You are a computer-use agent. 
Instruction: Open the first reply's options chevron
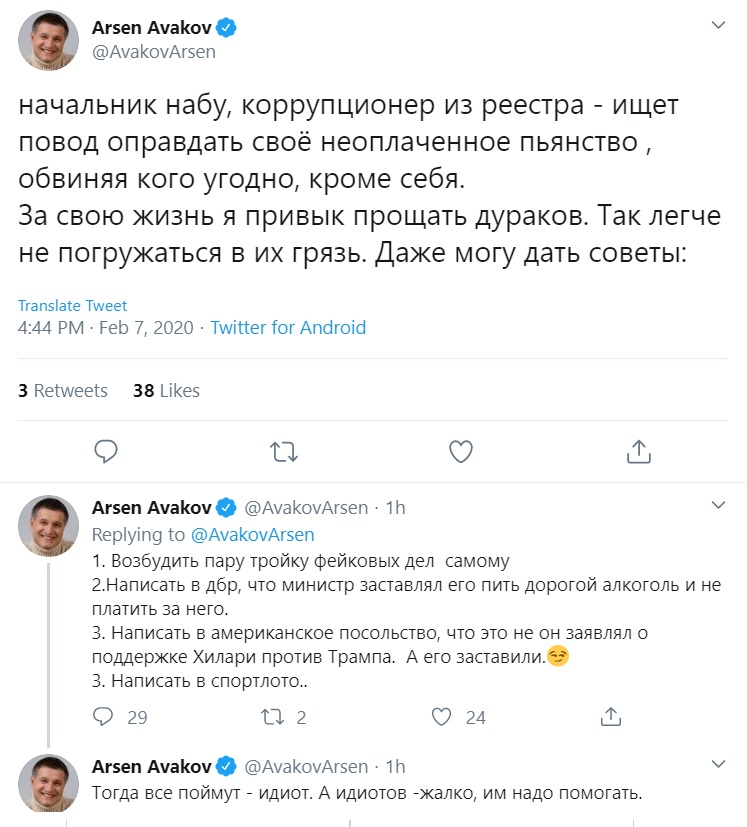[x=718, y=506]
